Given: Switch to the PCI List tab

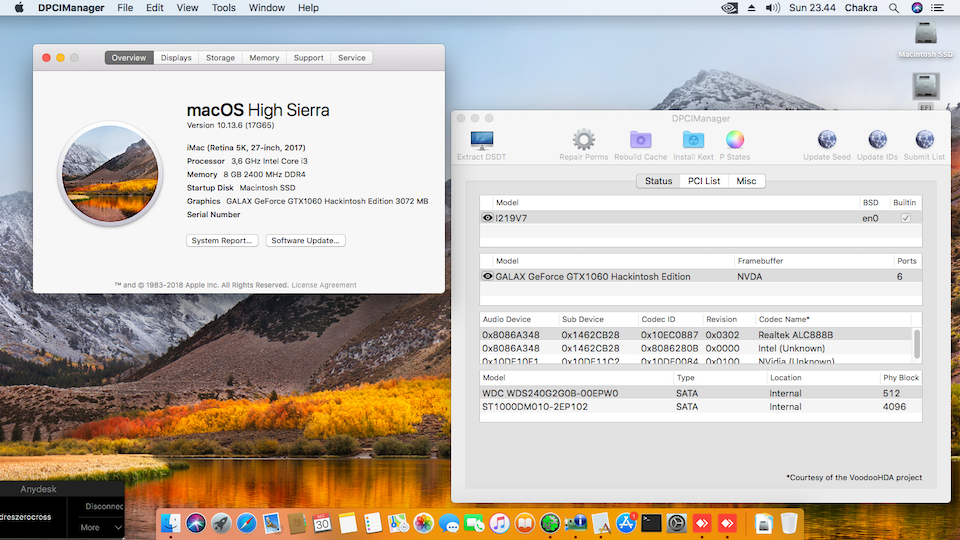Looking at the screenshot, I should click(x=703, y=181).
